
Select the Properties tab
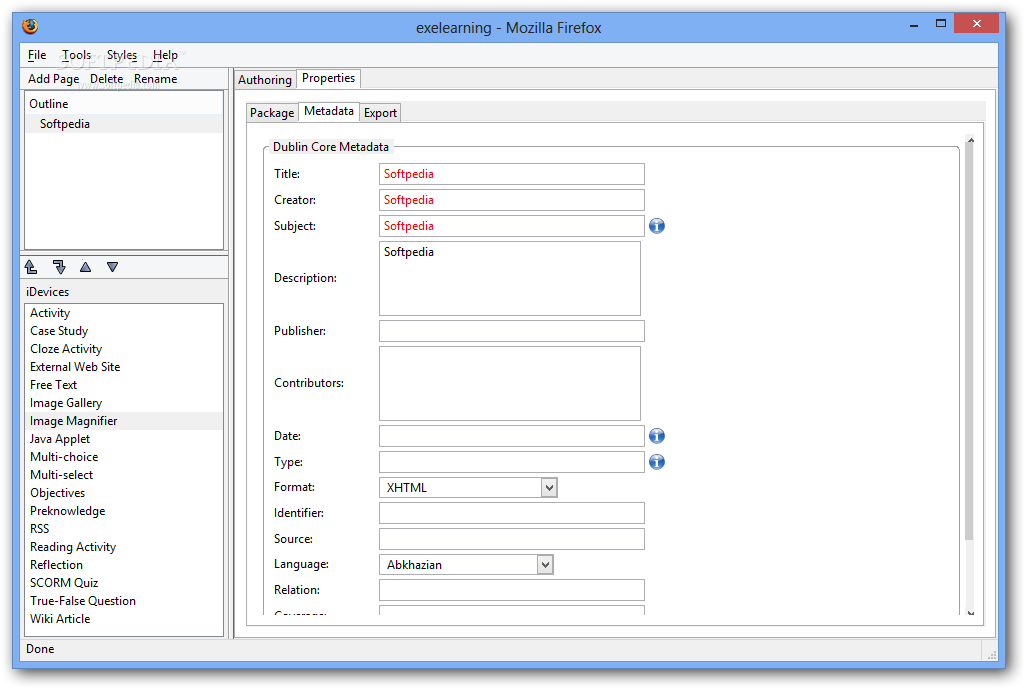(x=328, y=78)
